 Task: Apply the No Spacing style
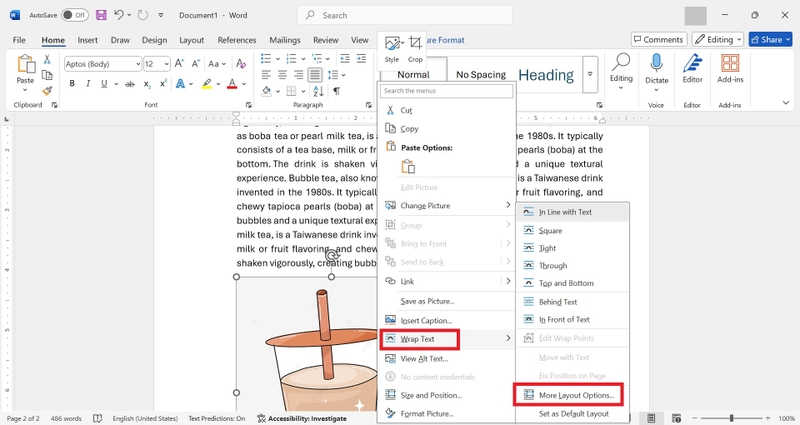(x=481, y=74)
